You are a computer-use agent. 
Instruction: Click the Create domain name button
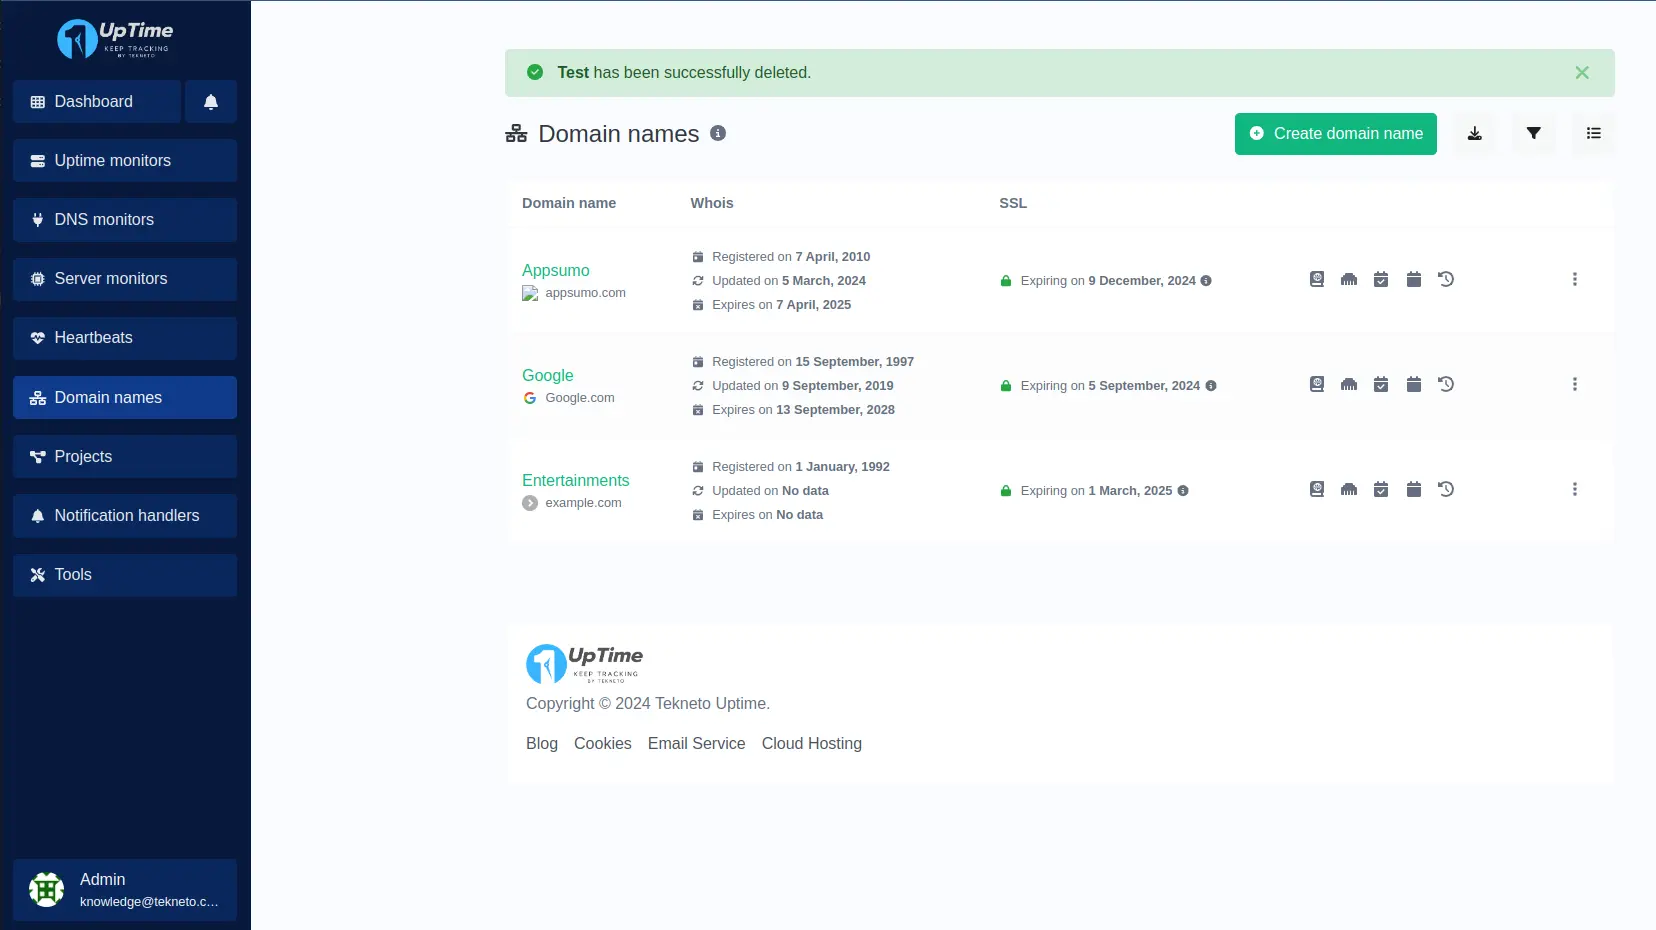(x=1335, y=134)
